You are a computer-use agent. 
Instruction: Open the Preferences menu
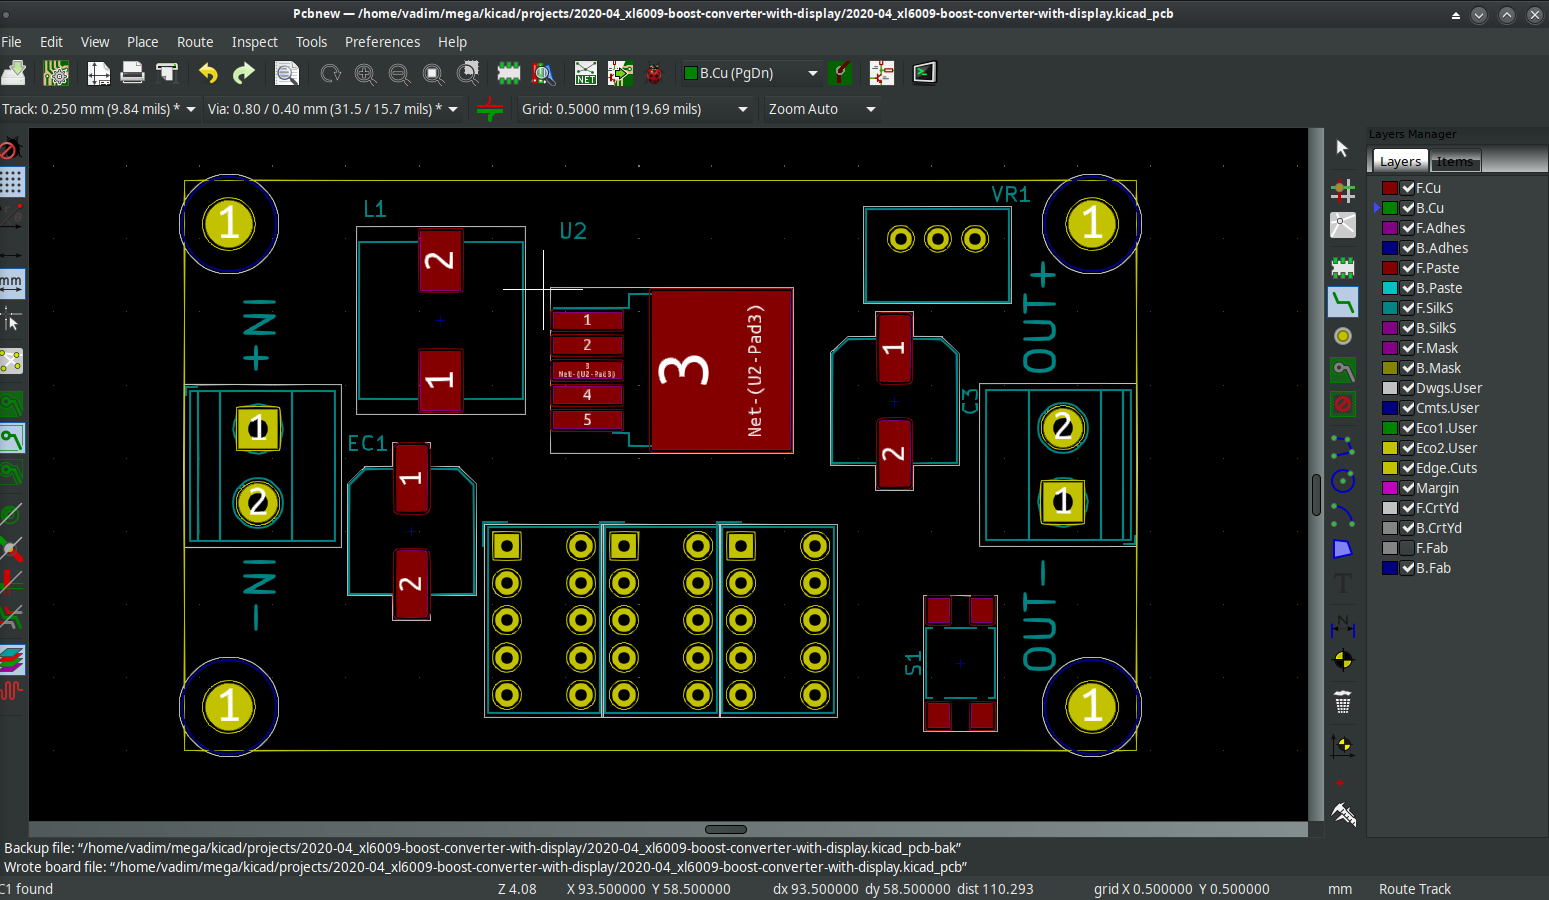(382, 42)
